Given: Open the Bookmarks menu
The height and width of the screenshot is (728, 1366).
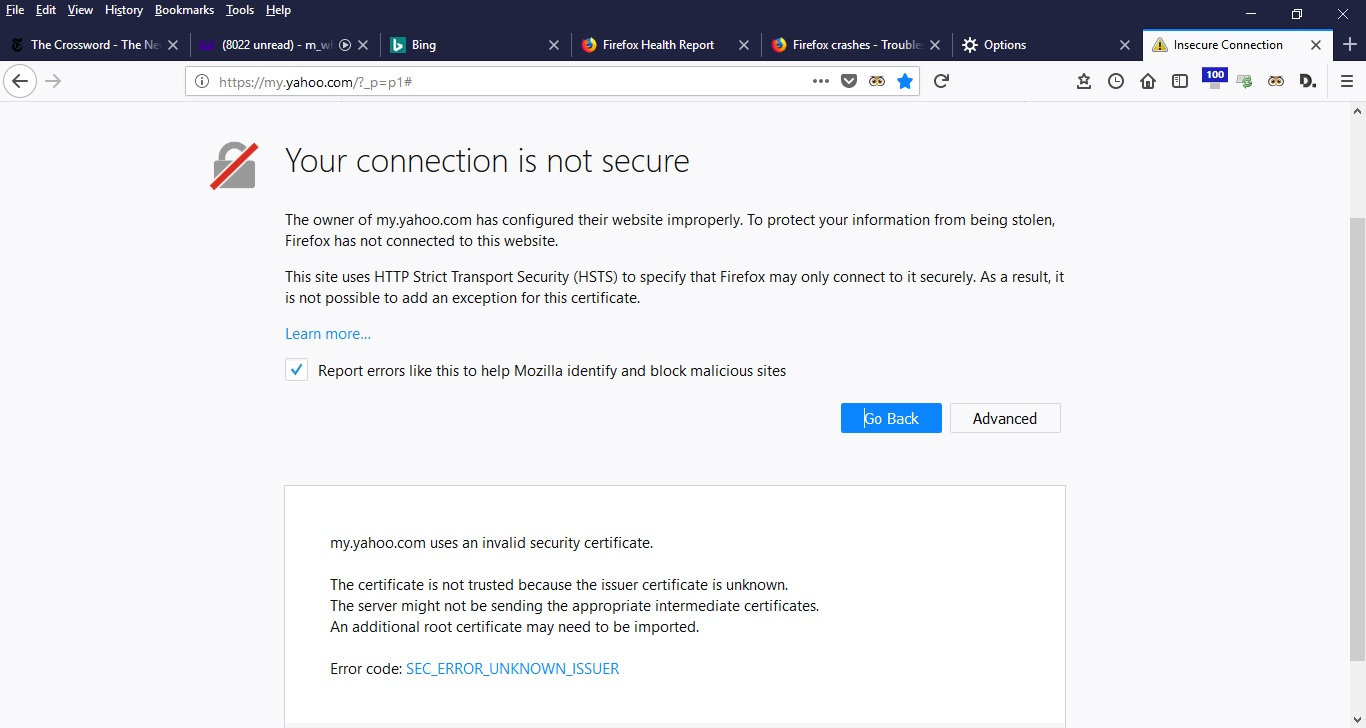Looking at the screenshot, I should point(184,10).
